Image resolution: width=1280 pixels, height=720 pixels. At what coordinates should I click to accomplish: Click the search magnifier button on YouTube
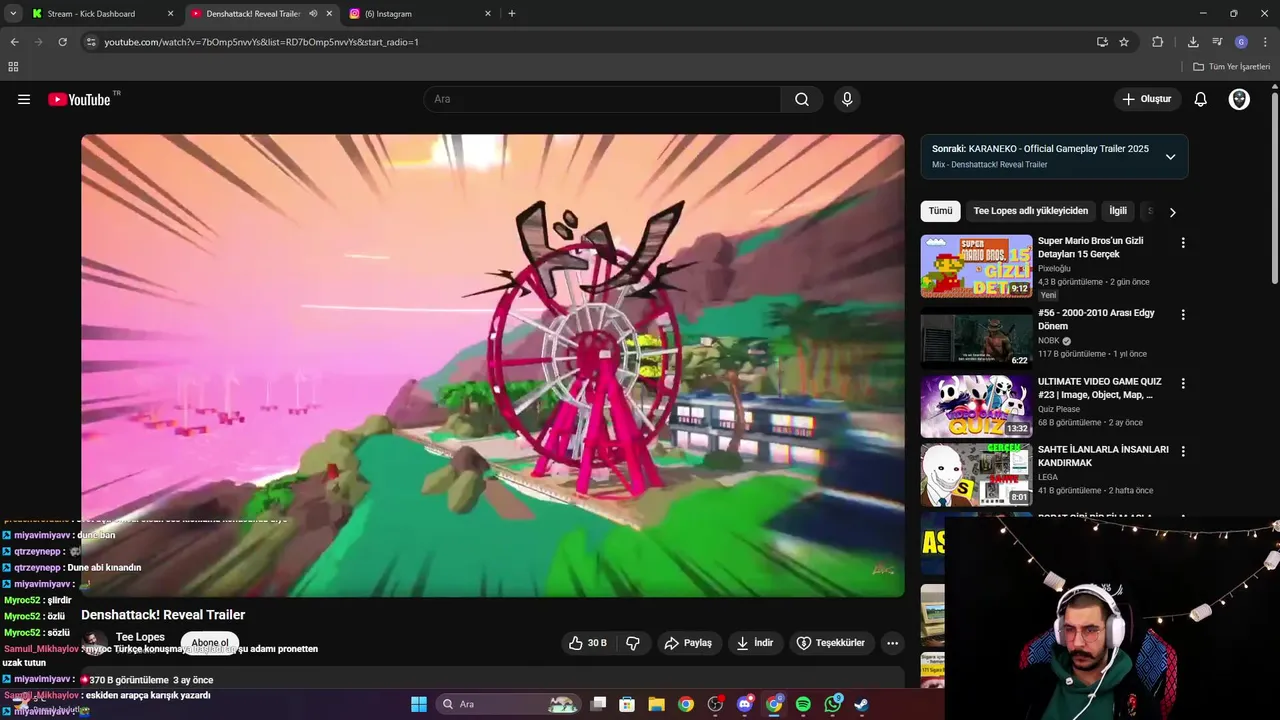click(x=802, y=99)
